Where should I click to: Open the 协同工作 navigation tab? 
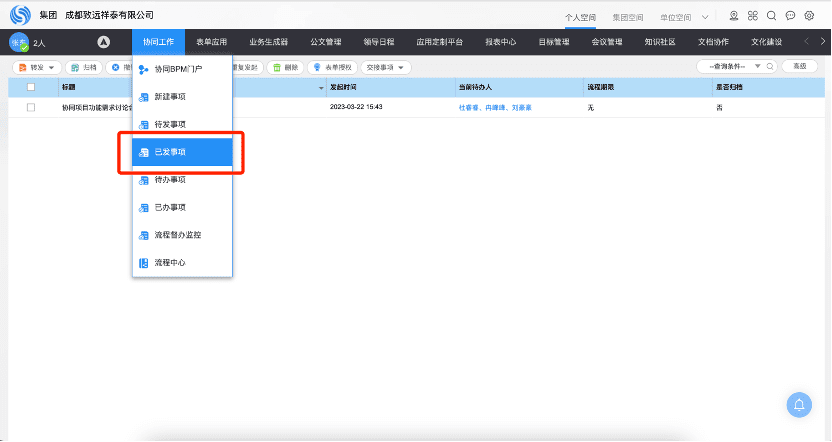click(x=158, y=42)
